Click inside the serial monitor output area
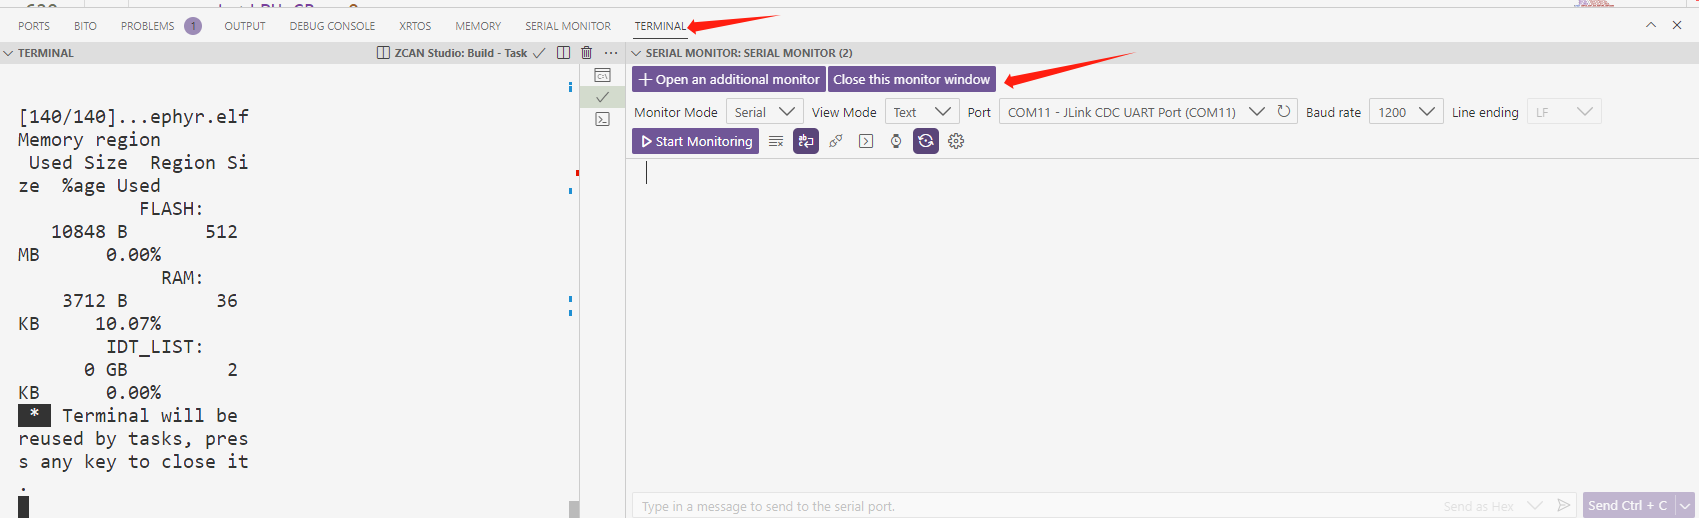1699x518 pixels. click(1162, 325)
